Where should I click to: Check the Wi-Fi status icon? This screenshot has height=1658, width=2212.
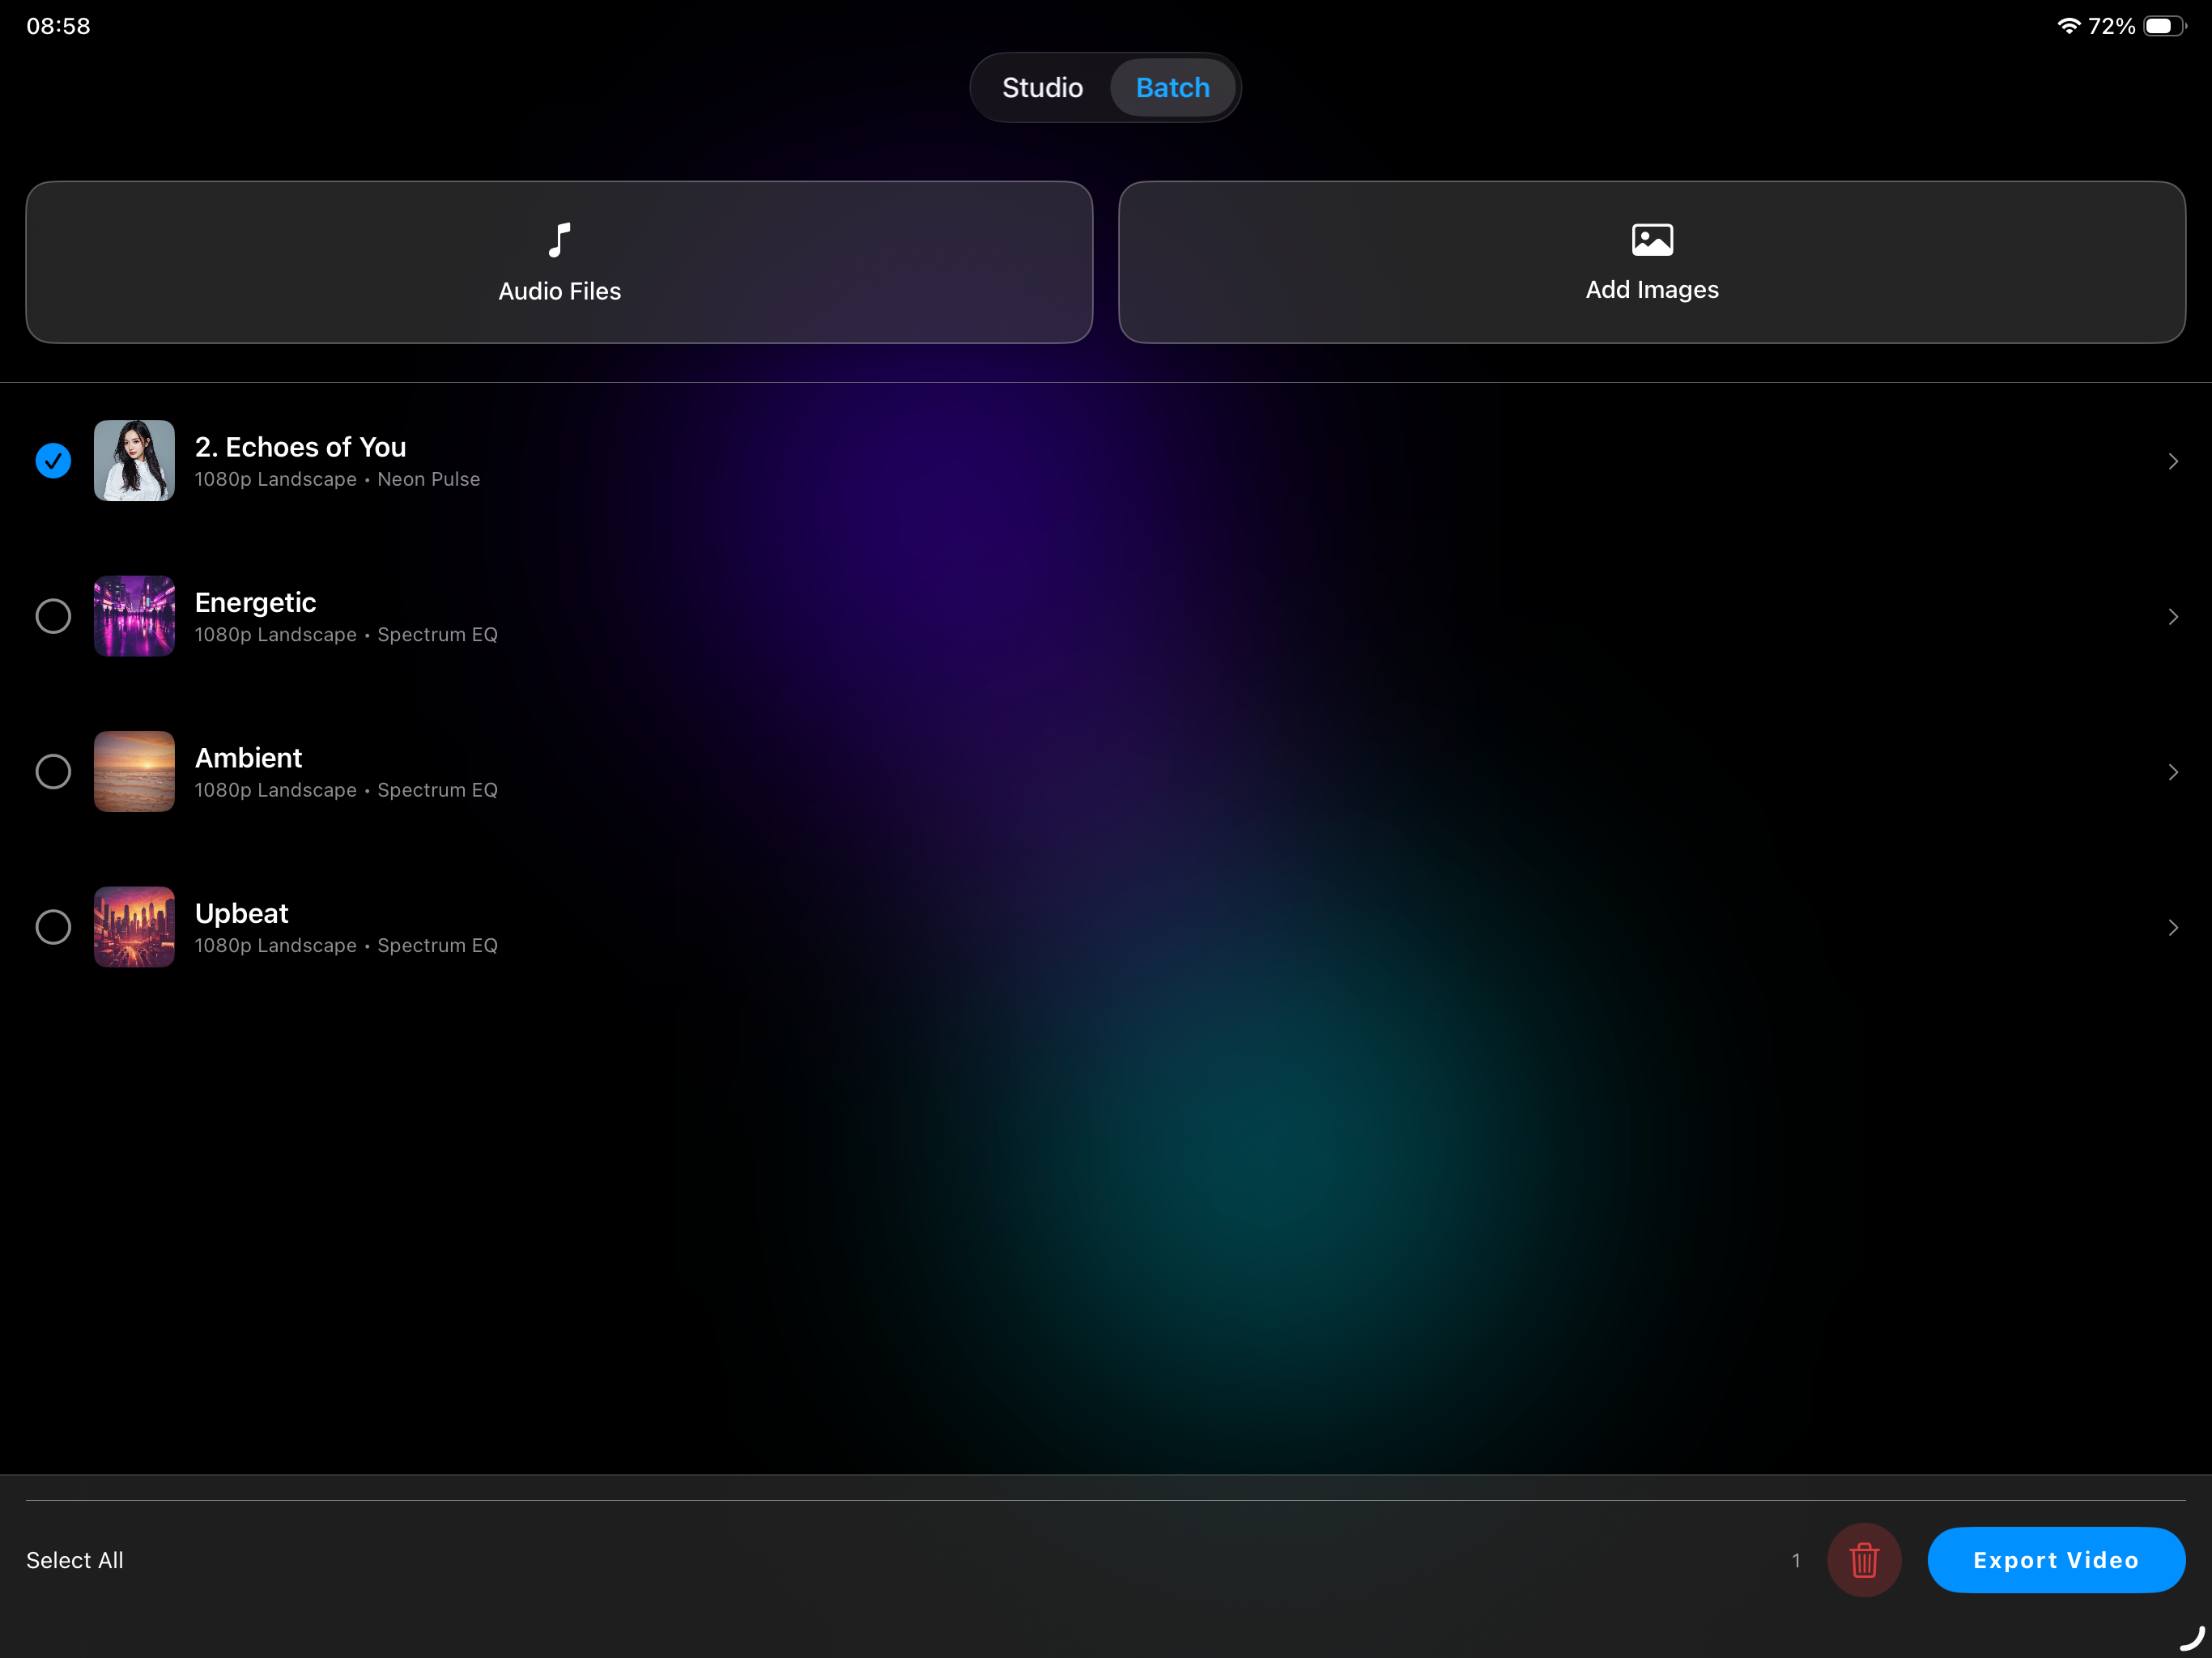(2069, 26)
